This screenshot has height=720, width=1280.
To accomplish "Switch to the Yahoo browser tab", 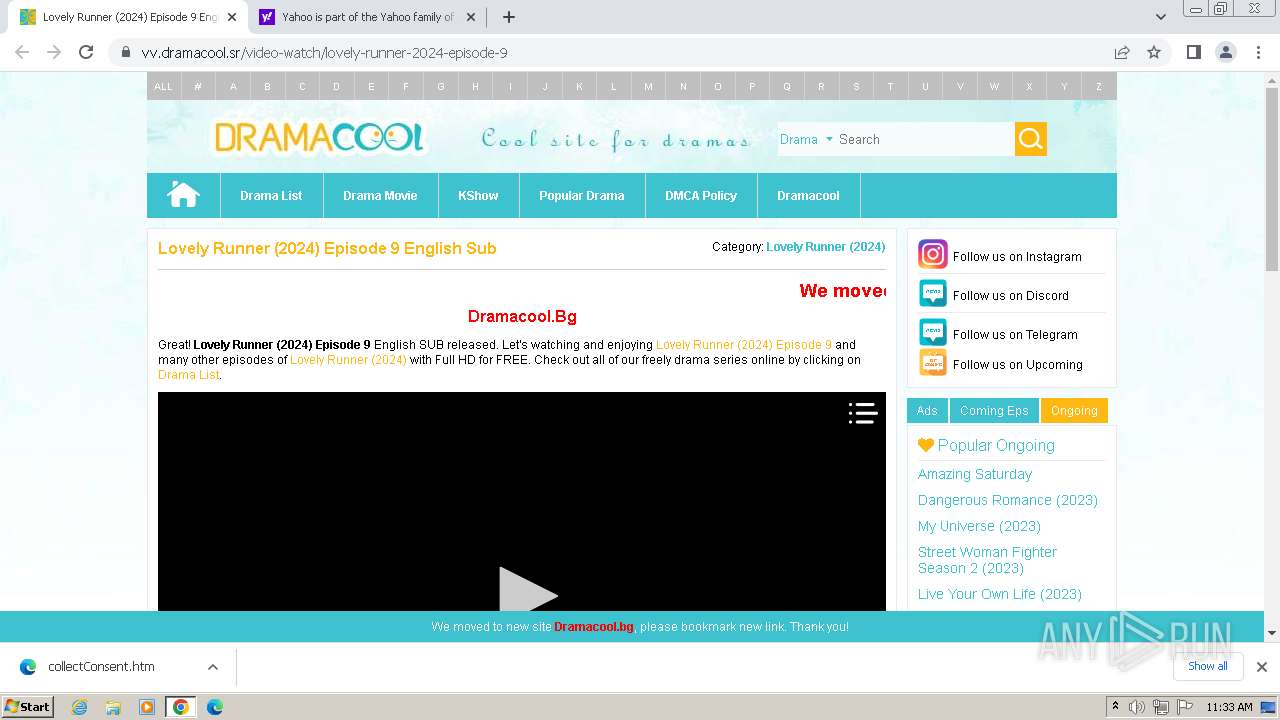I will [366, 17].
